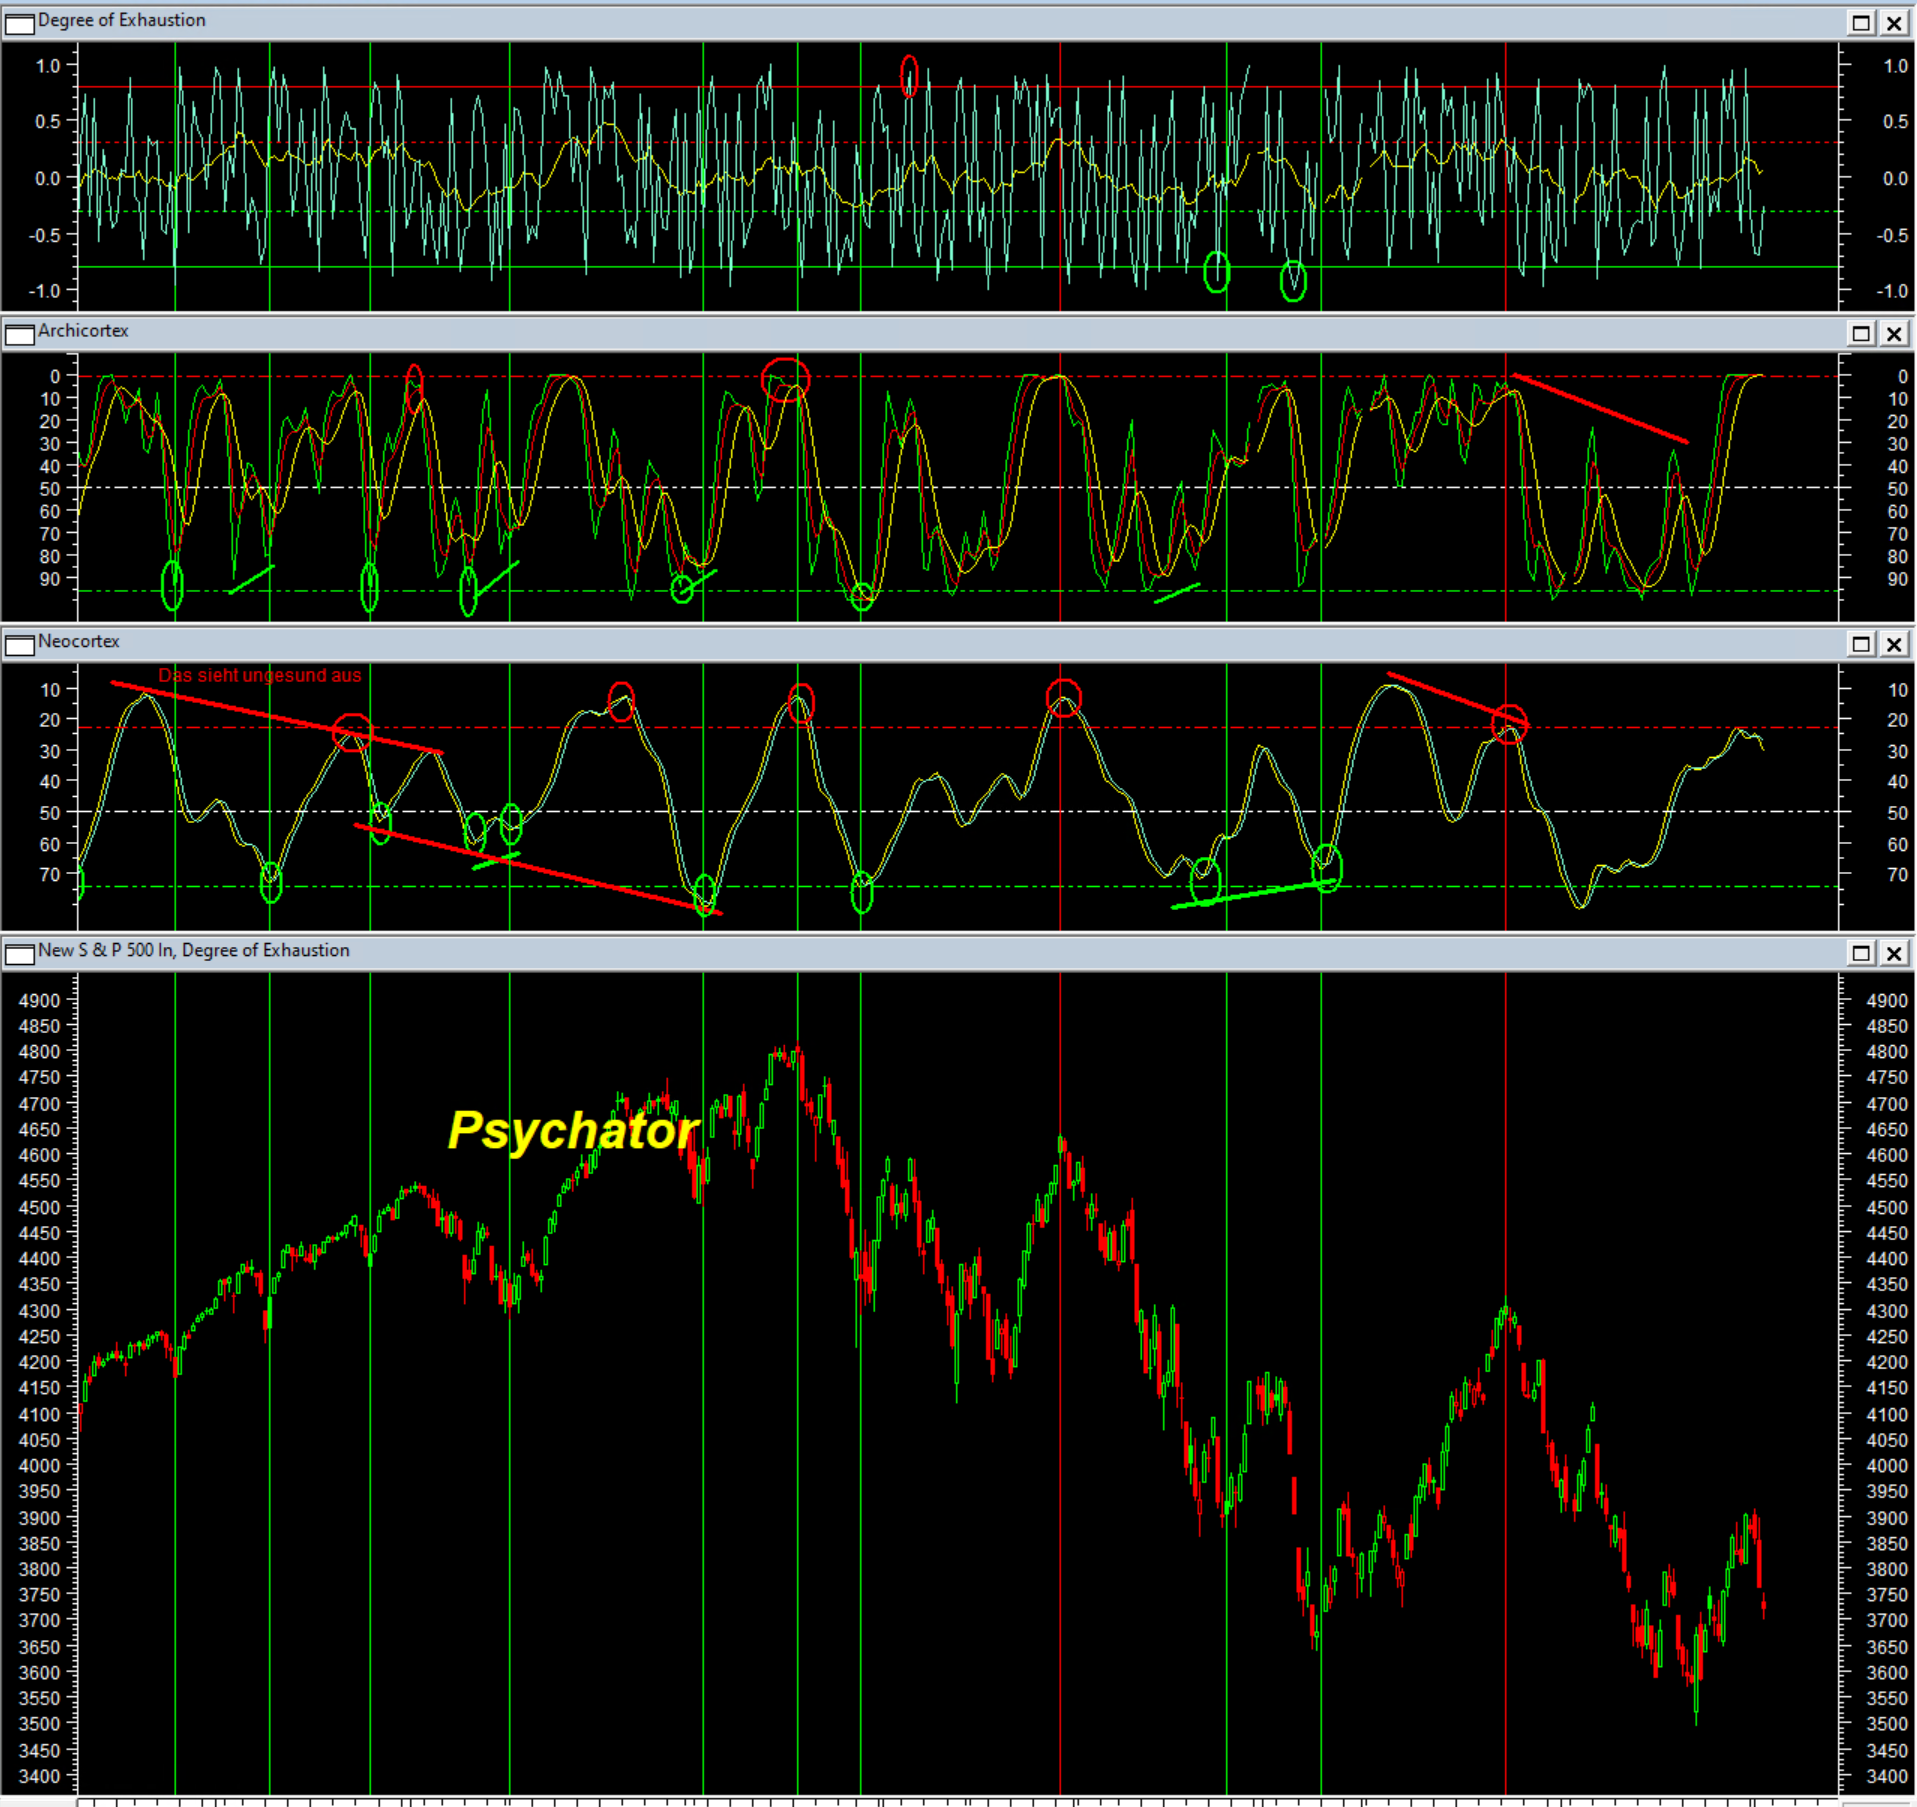The width and height of the screenshot is (1917, 1807).
Task: Maximize the Degree of Exhaustion panel
Action: click(1860, 23)
